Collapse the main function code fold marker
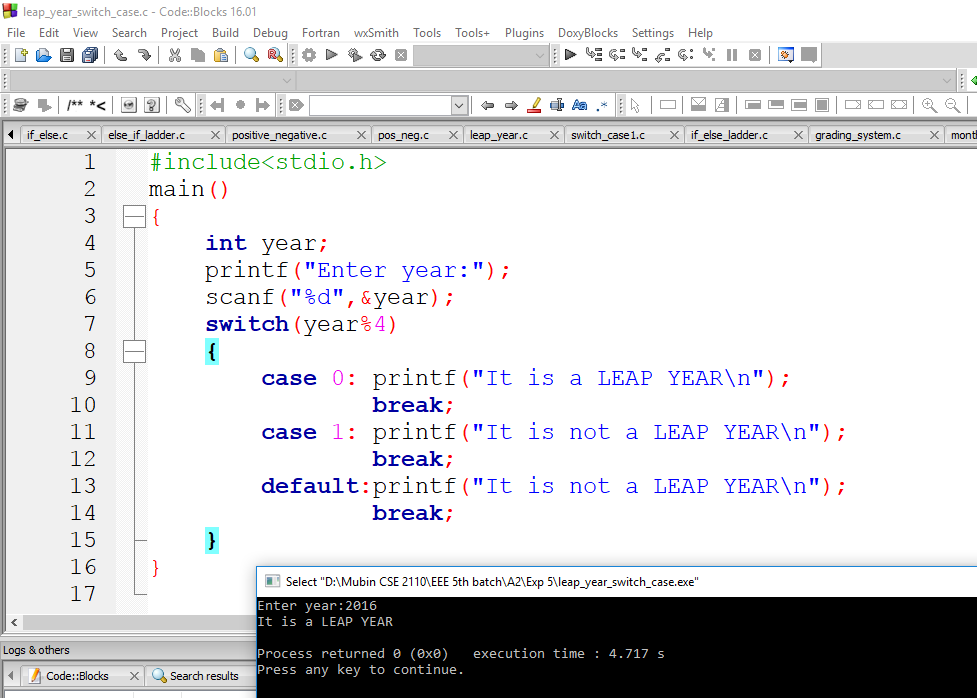 [134, 215]
